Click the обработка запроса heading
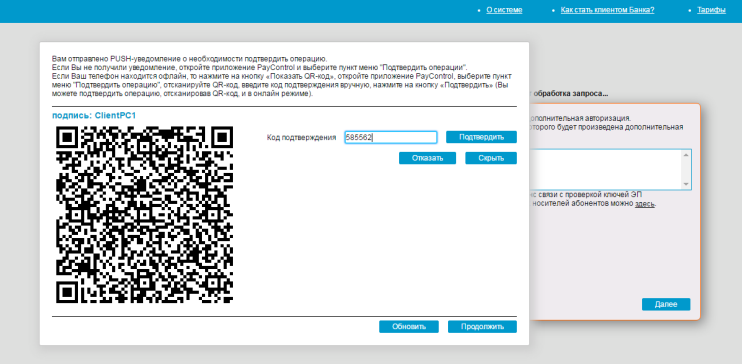 (x=570, y=94)
